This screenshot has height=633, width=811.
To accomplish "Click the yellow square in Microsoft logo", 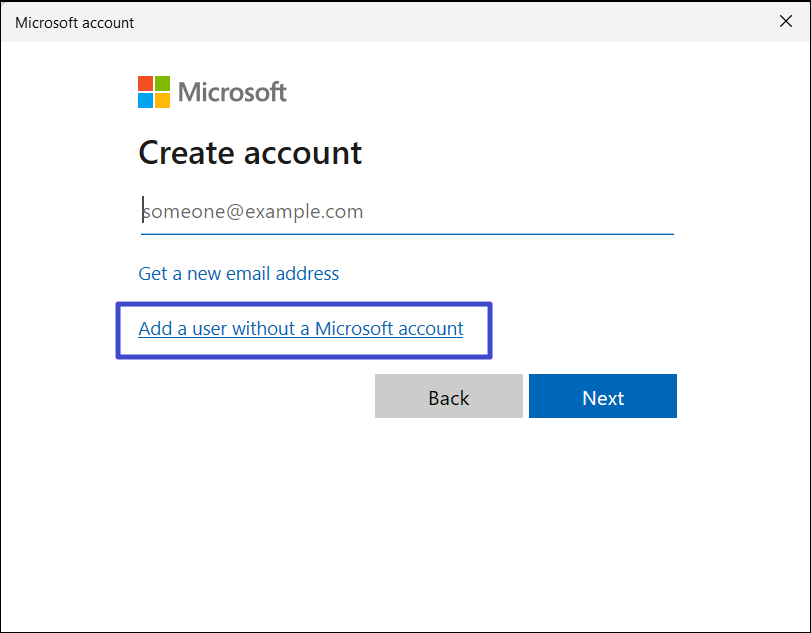I will coord(162,100).
